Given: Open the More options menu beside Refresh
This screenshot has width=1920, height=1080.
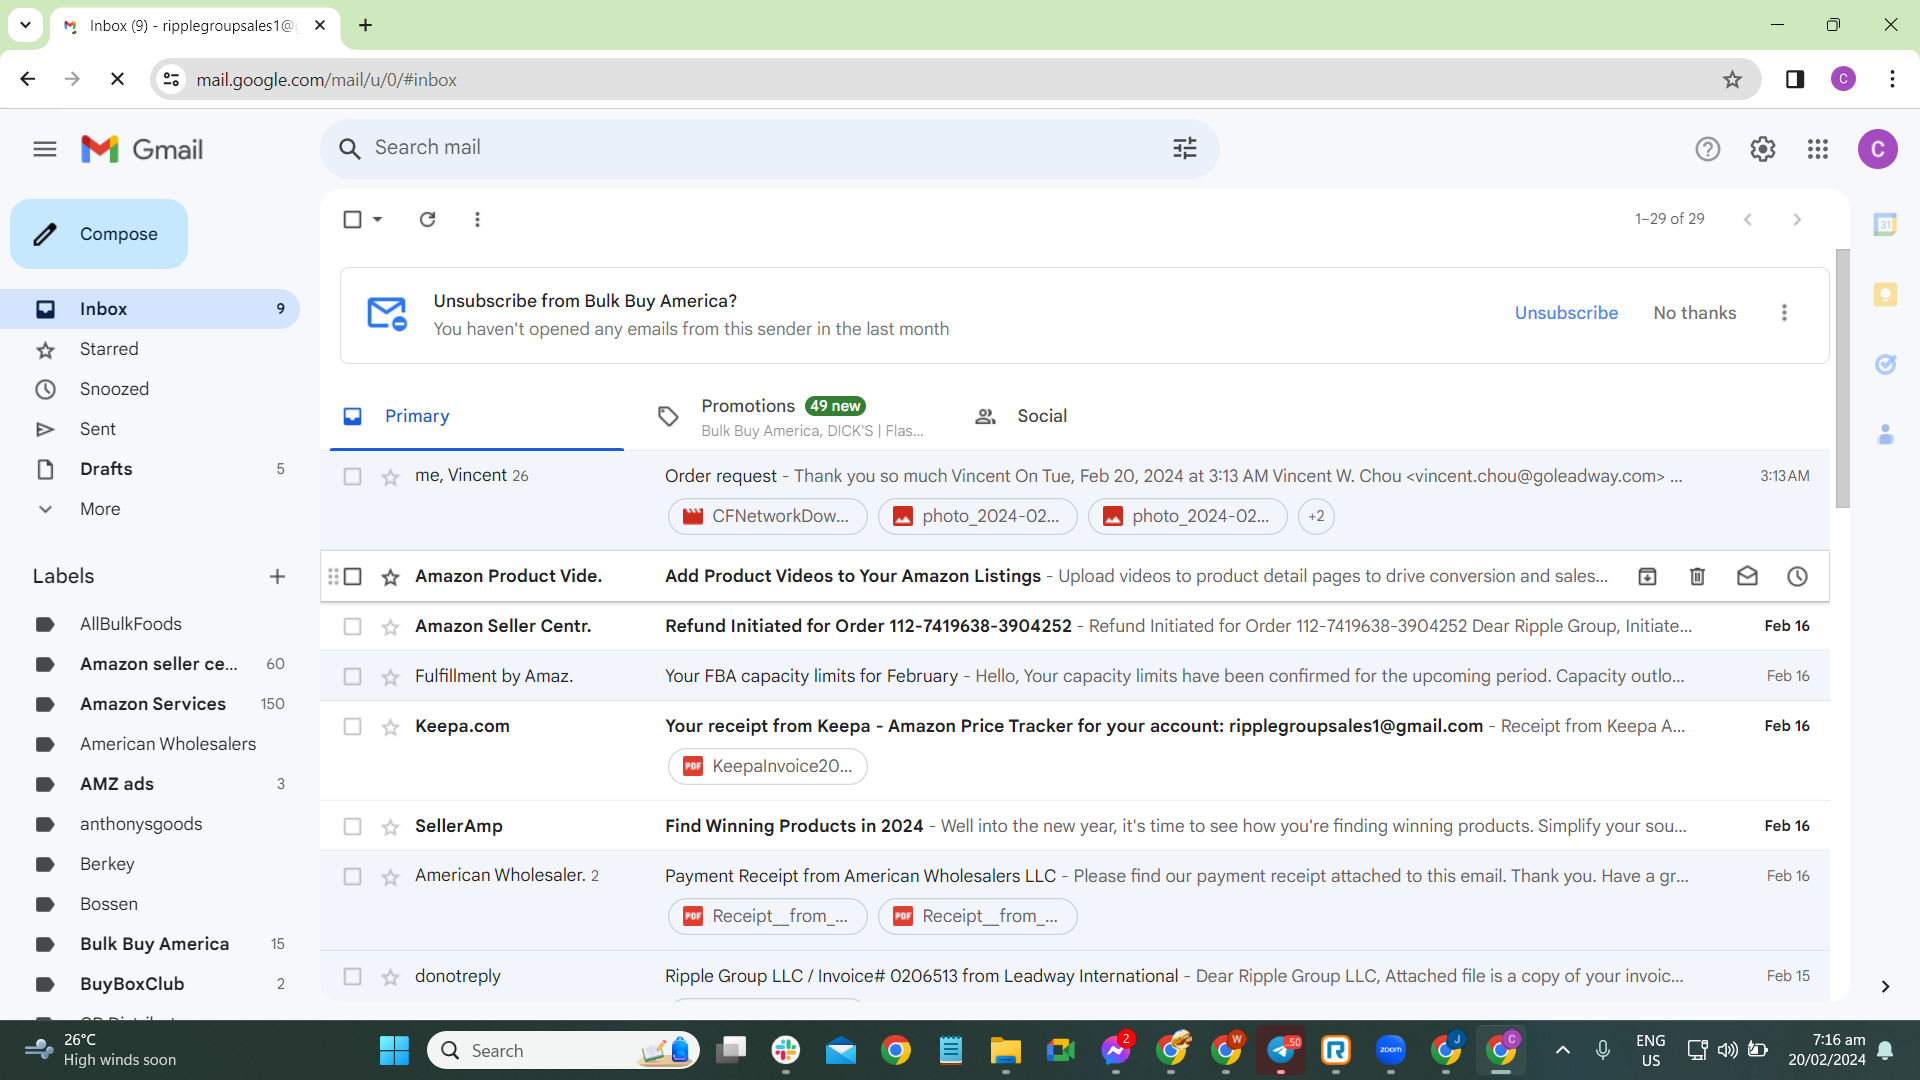Looking at the screenshot, I should [477, 219].
